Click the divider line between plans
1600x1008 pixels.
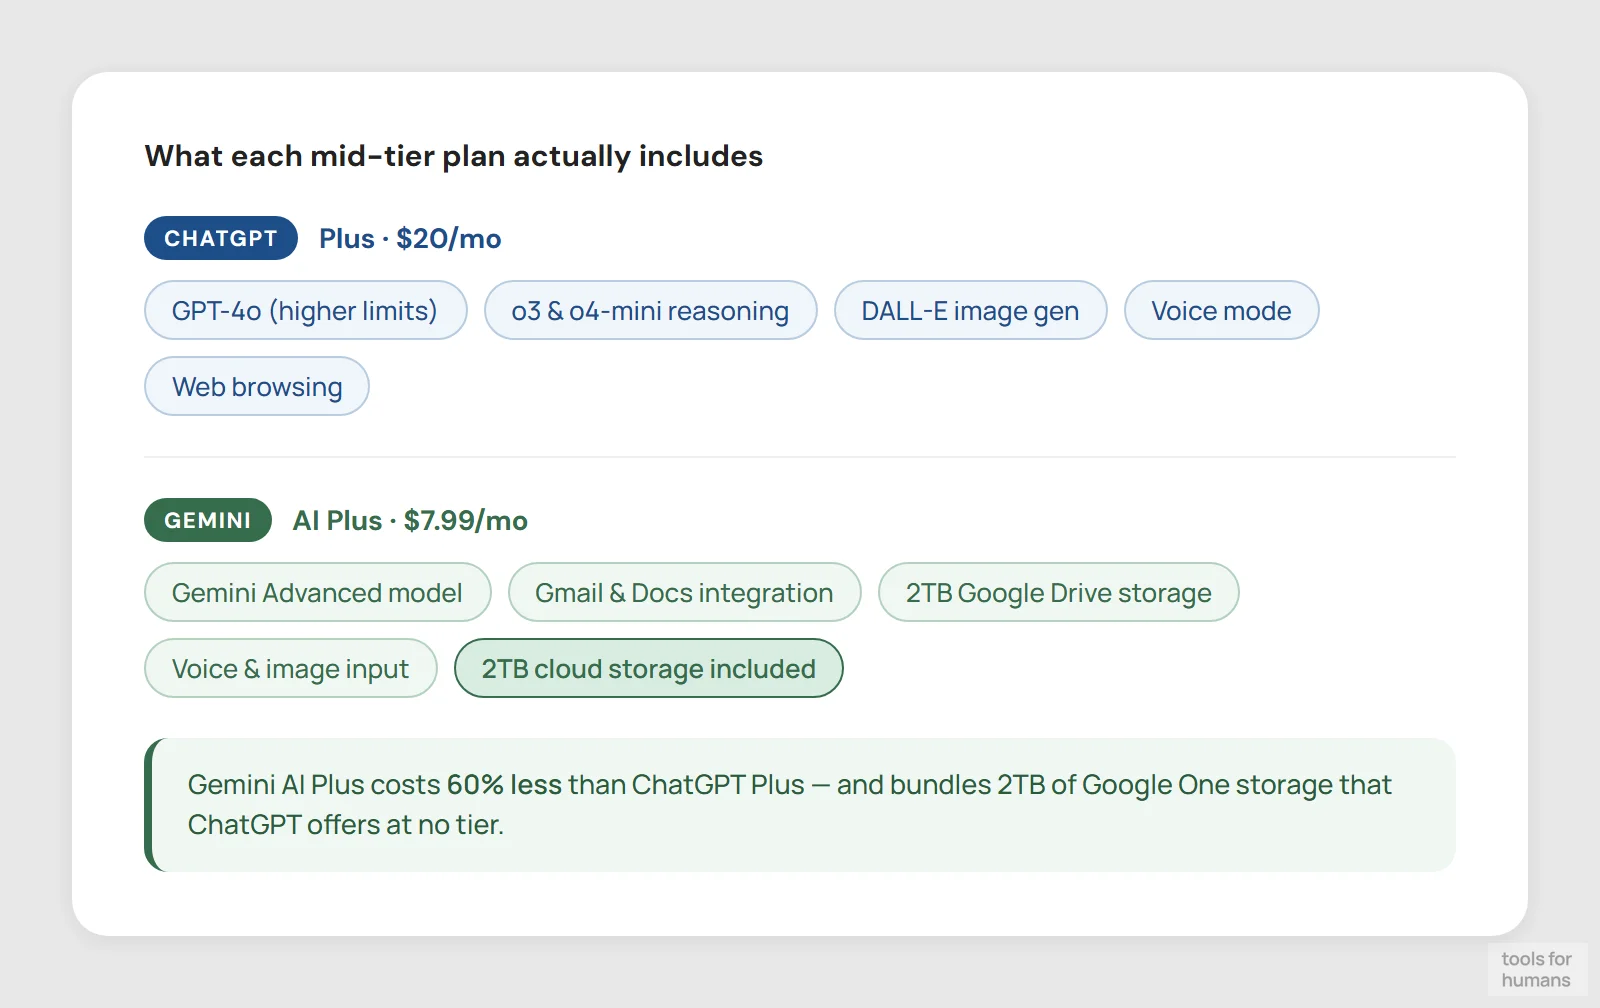800,457
